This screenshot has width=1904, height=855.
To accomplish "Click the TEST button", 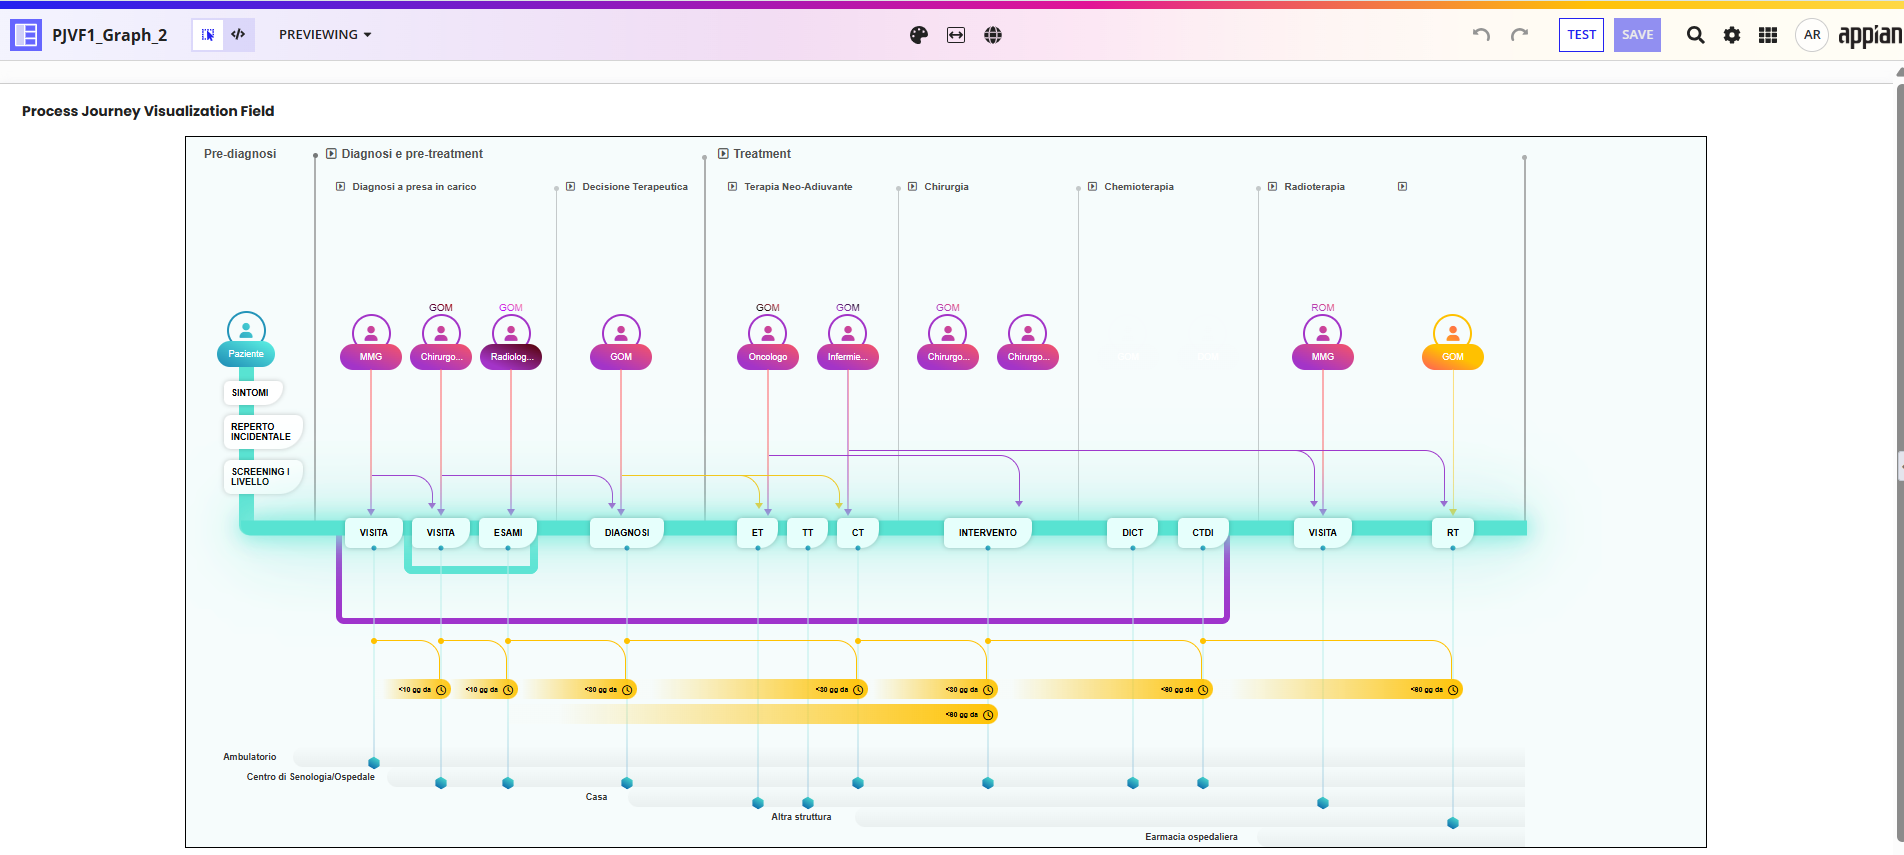I will point(1581,35).
